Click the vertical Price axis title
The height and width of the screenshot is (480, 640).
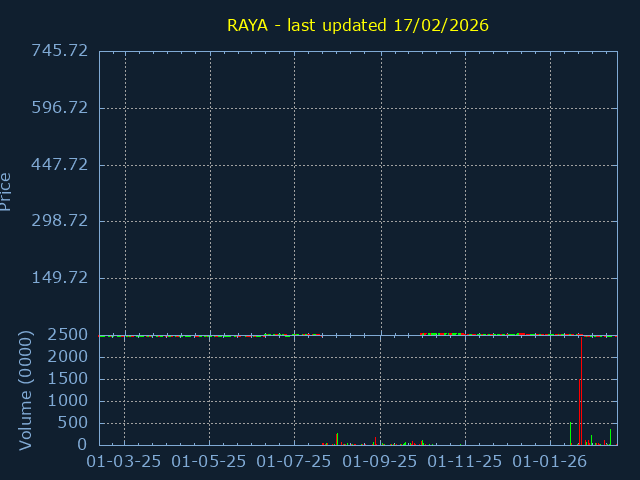tap(6, 191)
